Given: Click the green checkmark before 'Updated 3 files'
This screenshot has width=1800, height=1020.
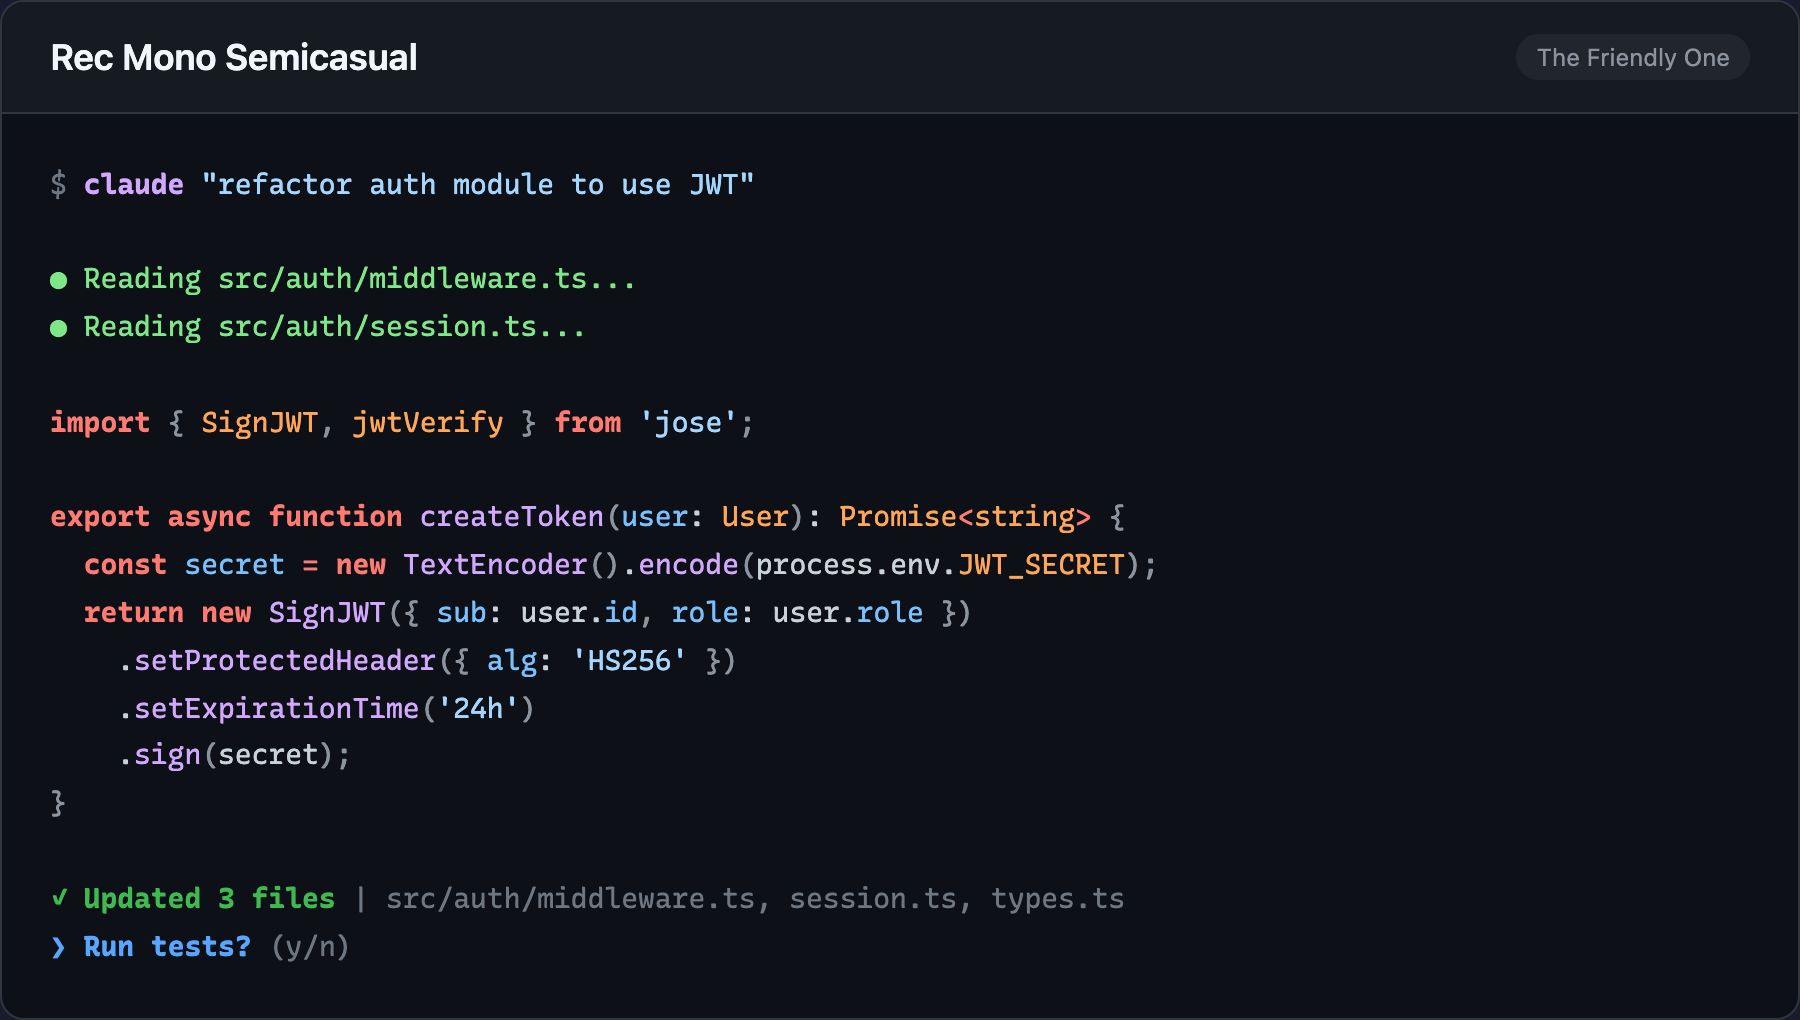Looking at the screenshot, I should (x=59, y=898).
